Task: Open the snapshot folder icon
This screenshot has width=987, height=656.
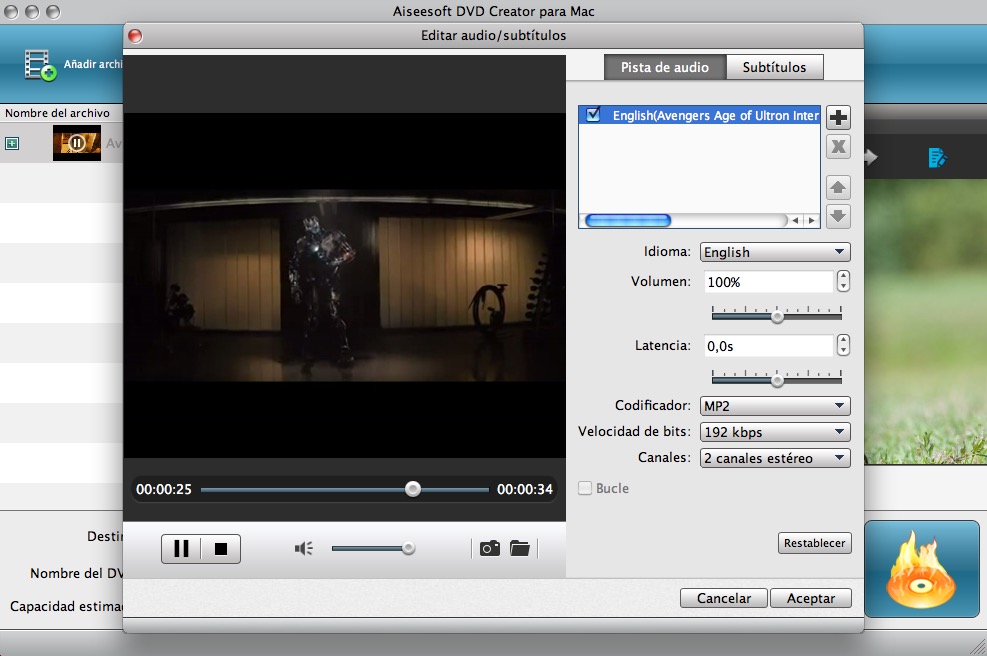Action: (519, 548)
